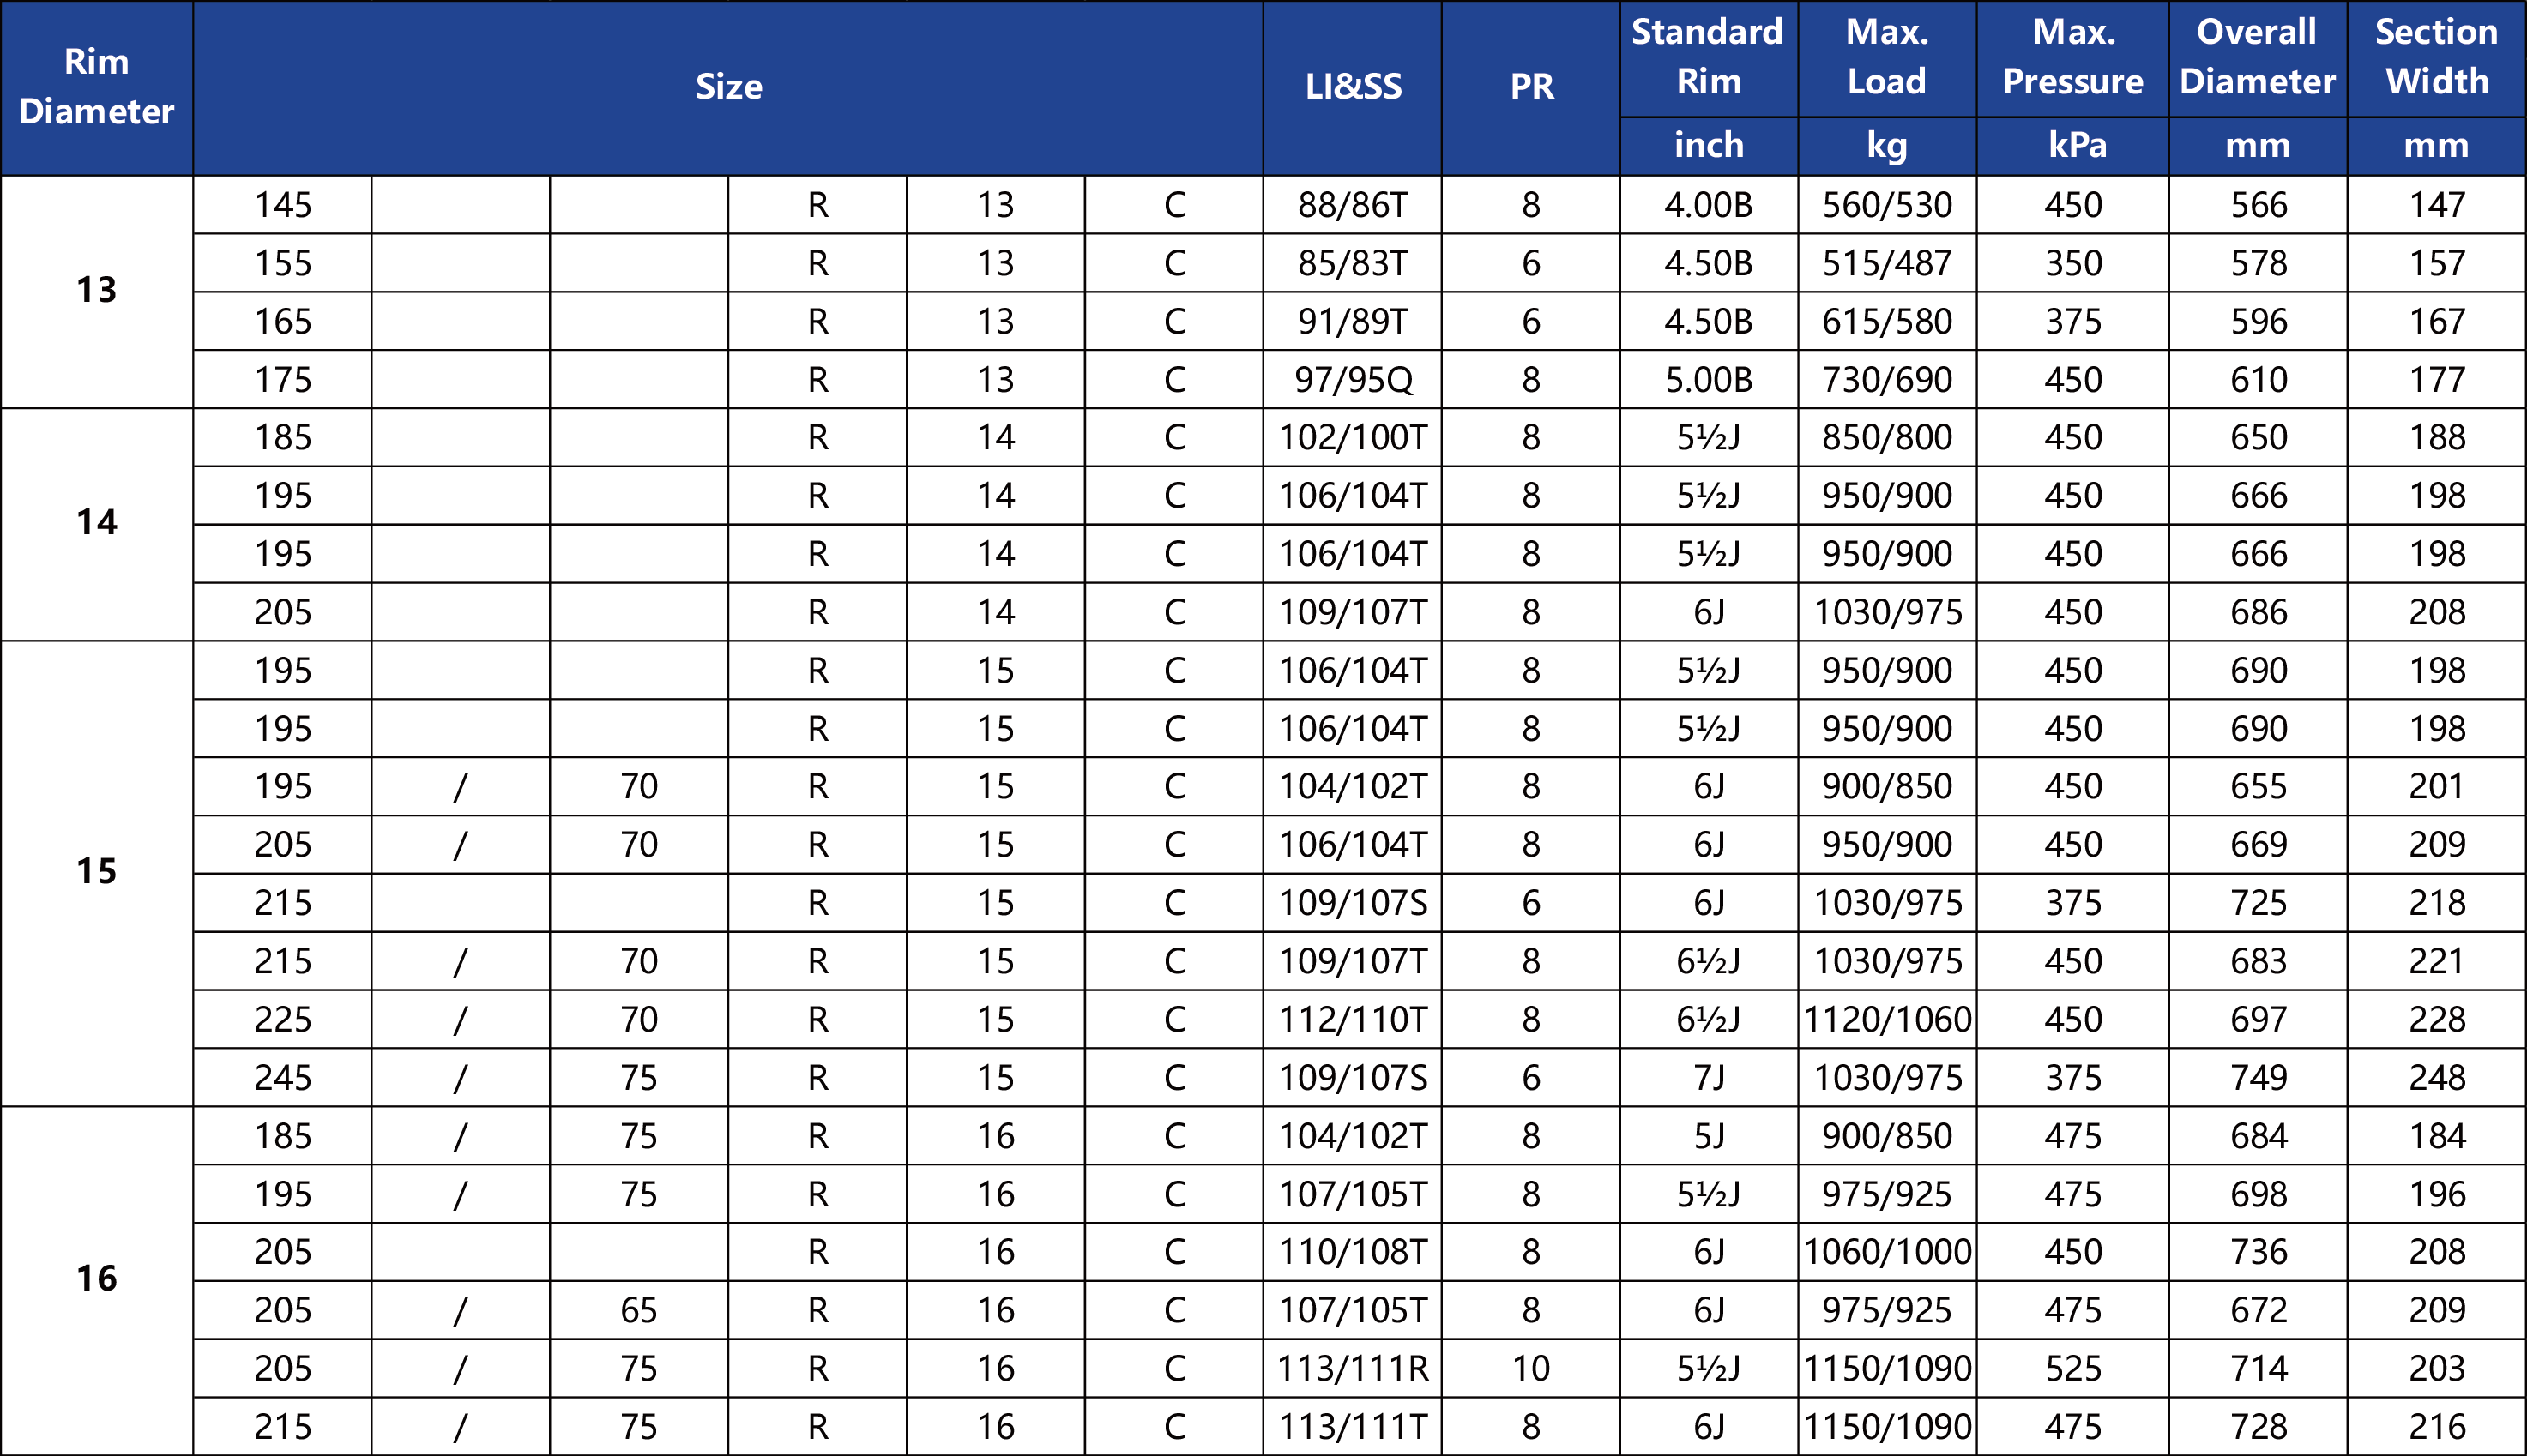This screenshot has width=2527, height=1456.
Task: Select the 'Overall Diameter' header
Action: coord(2258,58)
